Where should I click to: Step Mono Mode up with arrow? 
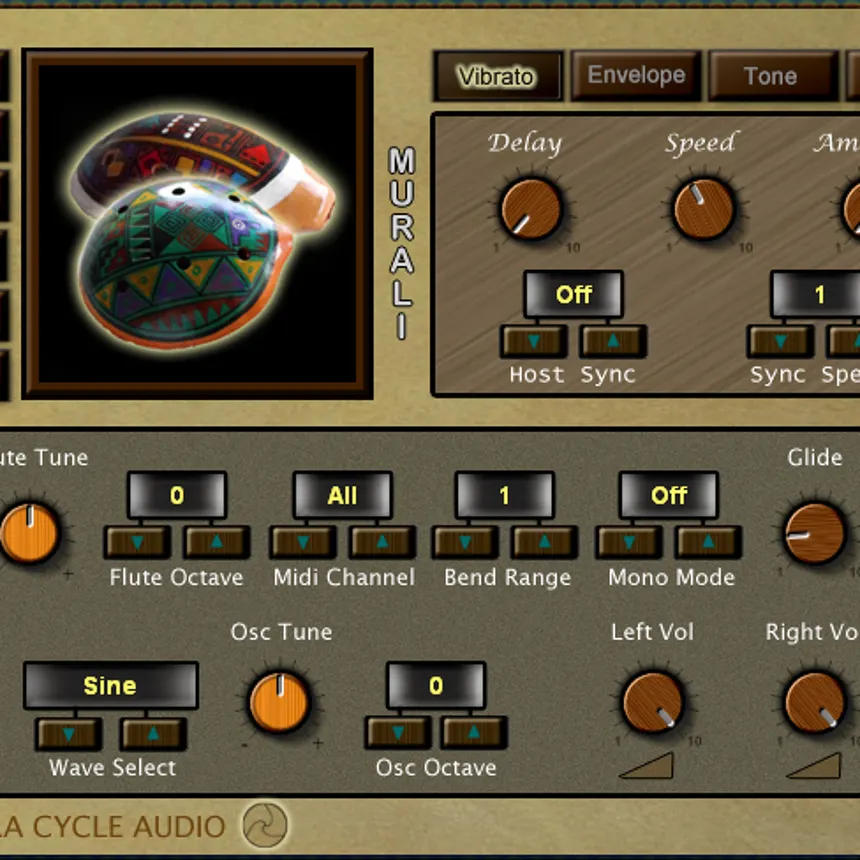tap(708, 542)
